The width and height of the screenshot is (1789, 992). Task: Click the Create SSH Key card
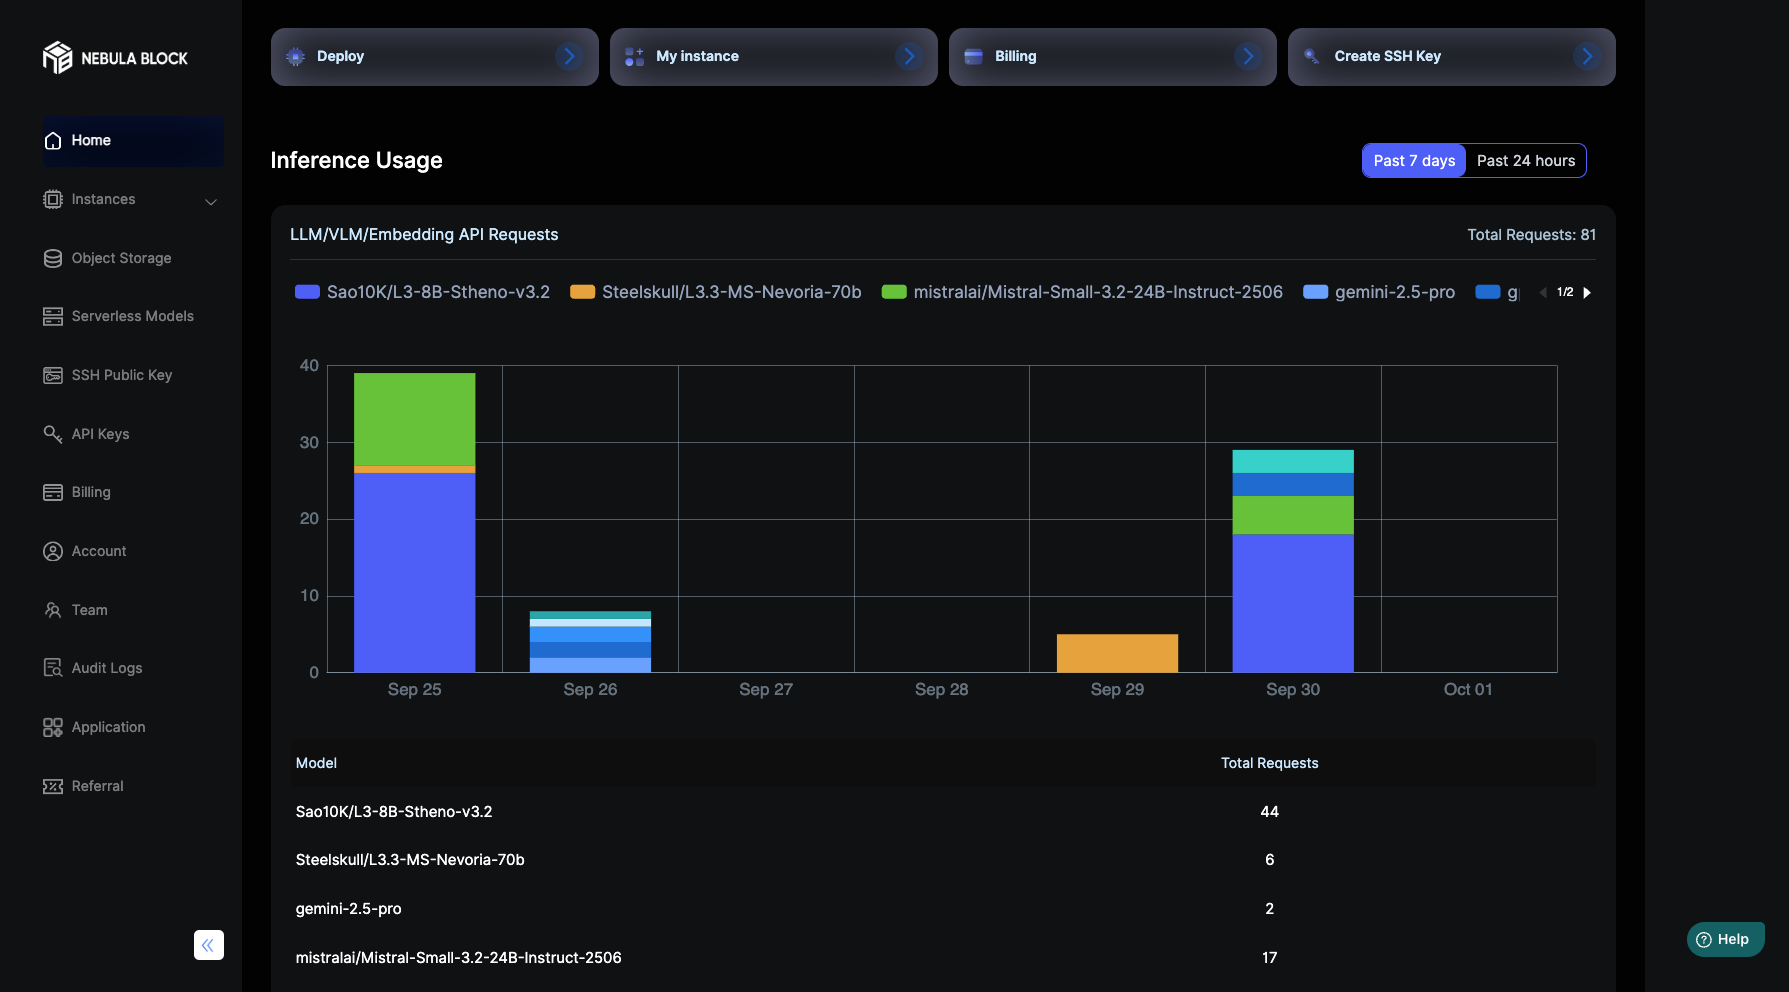click(1451, 57)
